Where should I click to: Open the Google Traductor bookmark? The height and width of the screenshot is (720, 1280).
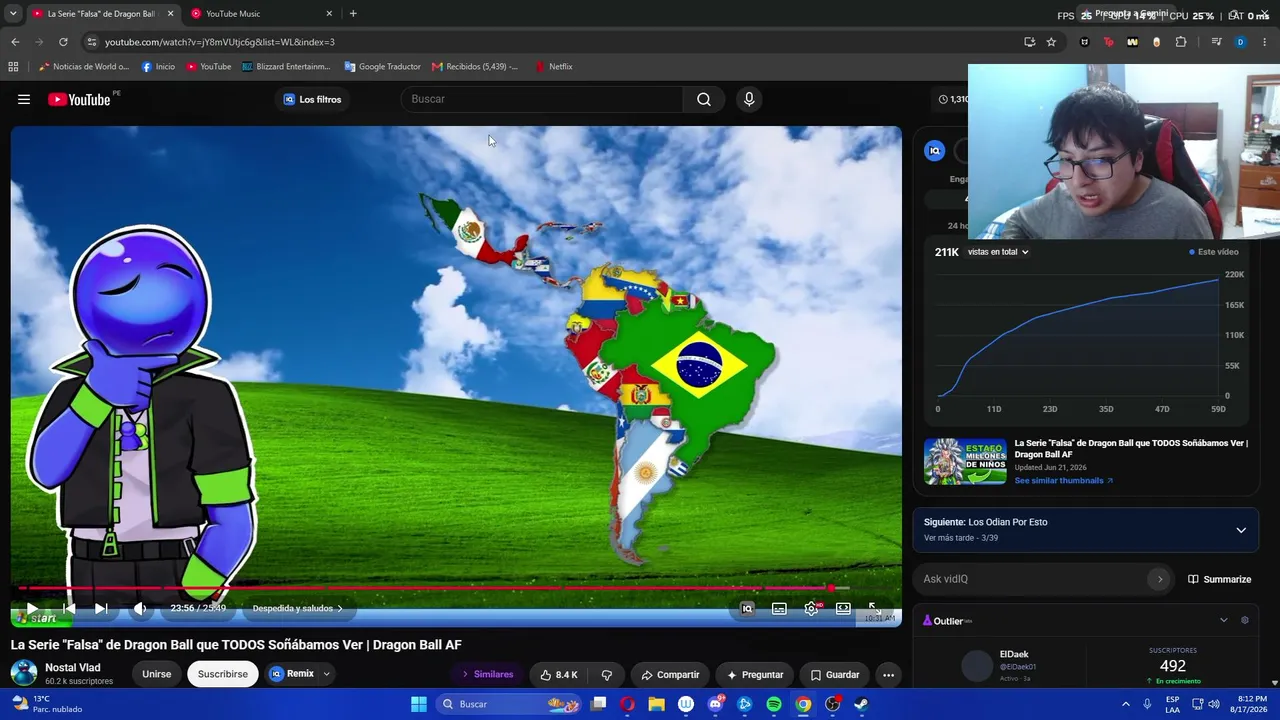pyautogui.click(x=382, y=67)
